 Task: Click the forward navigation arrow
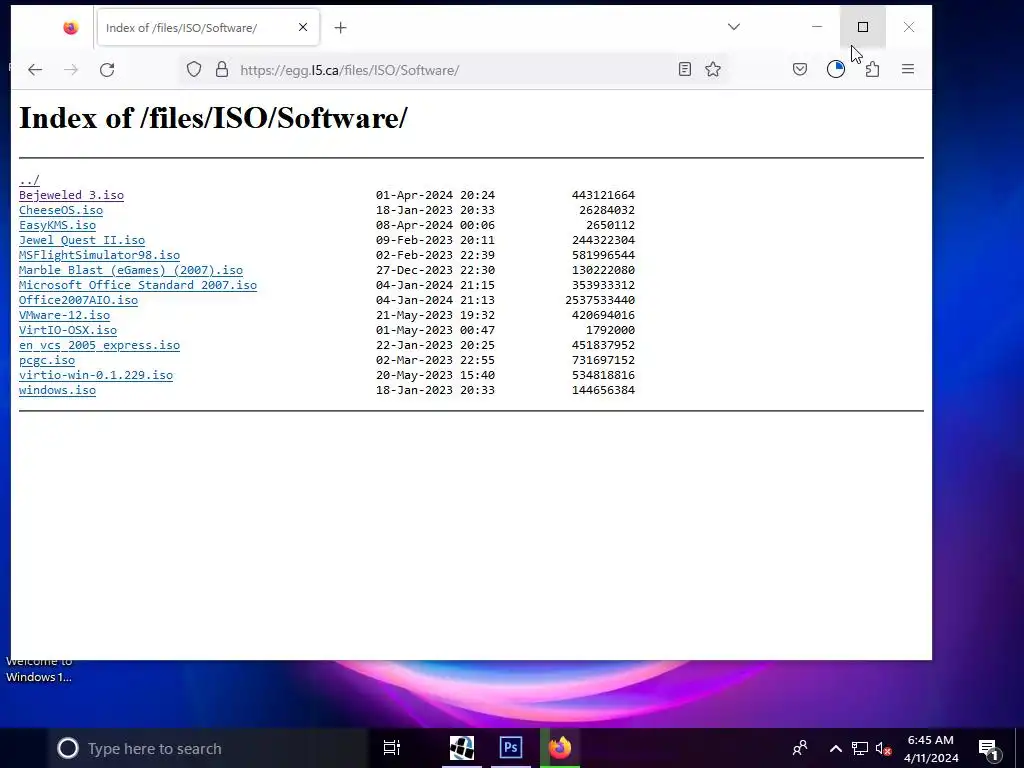[x=71, y=70]
